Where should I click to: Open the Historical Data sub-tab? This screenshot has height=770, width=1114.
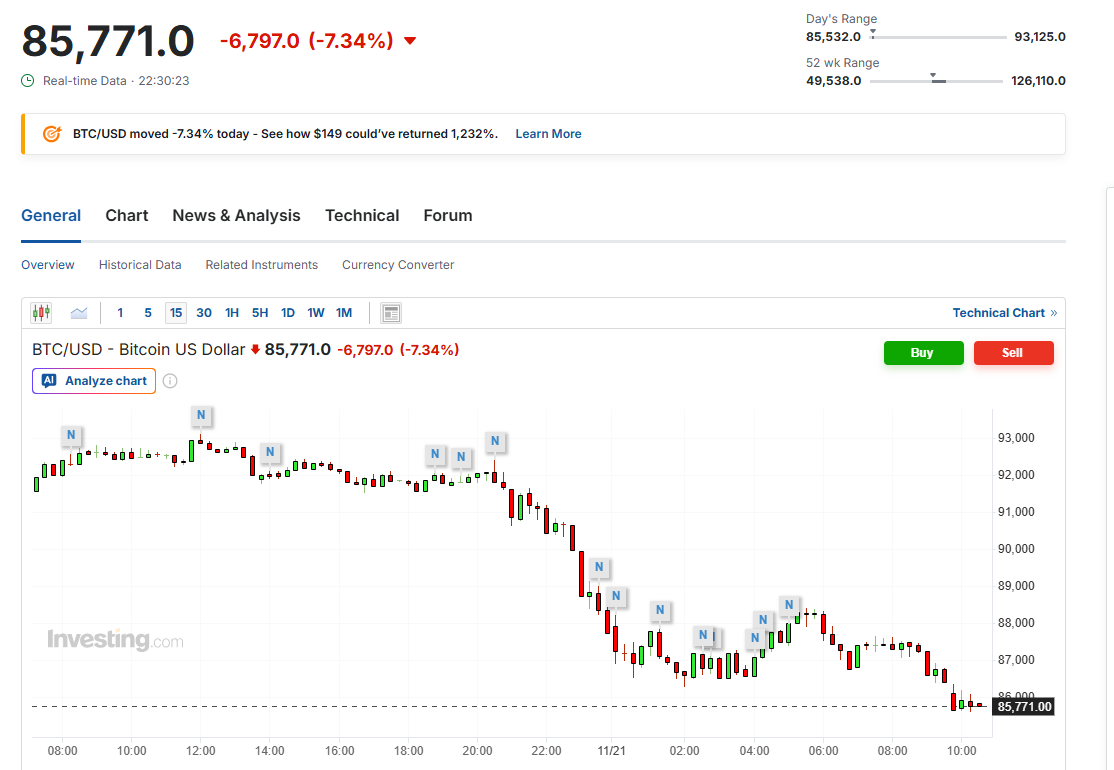(140, 265)
